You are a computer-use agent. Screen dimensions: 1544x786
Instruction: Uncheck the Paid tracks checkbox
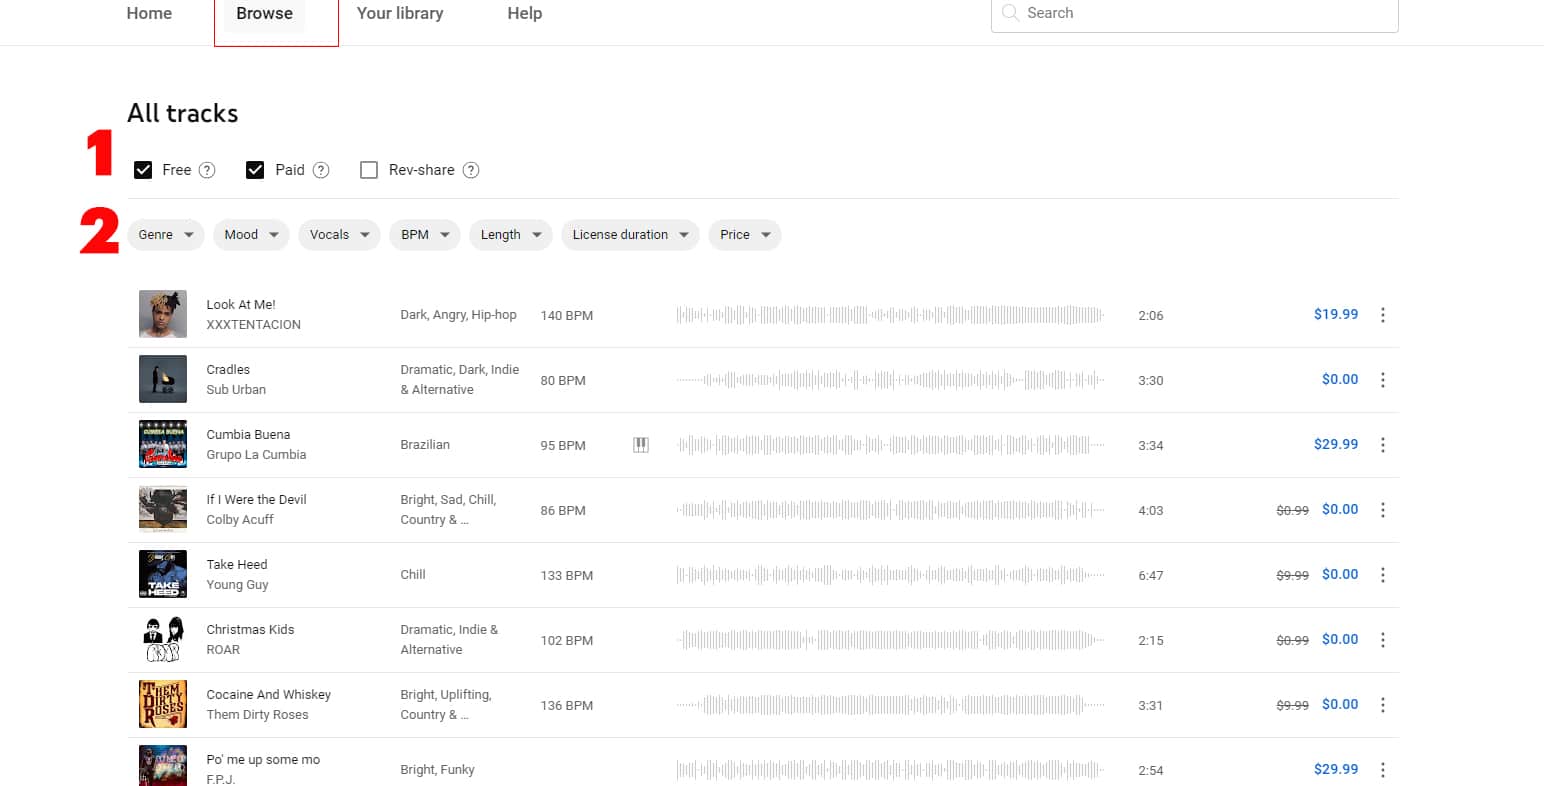click(255, 170)
